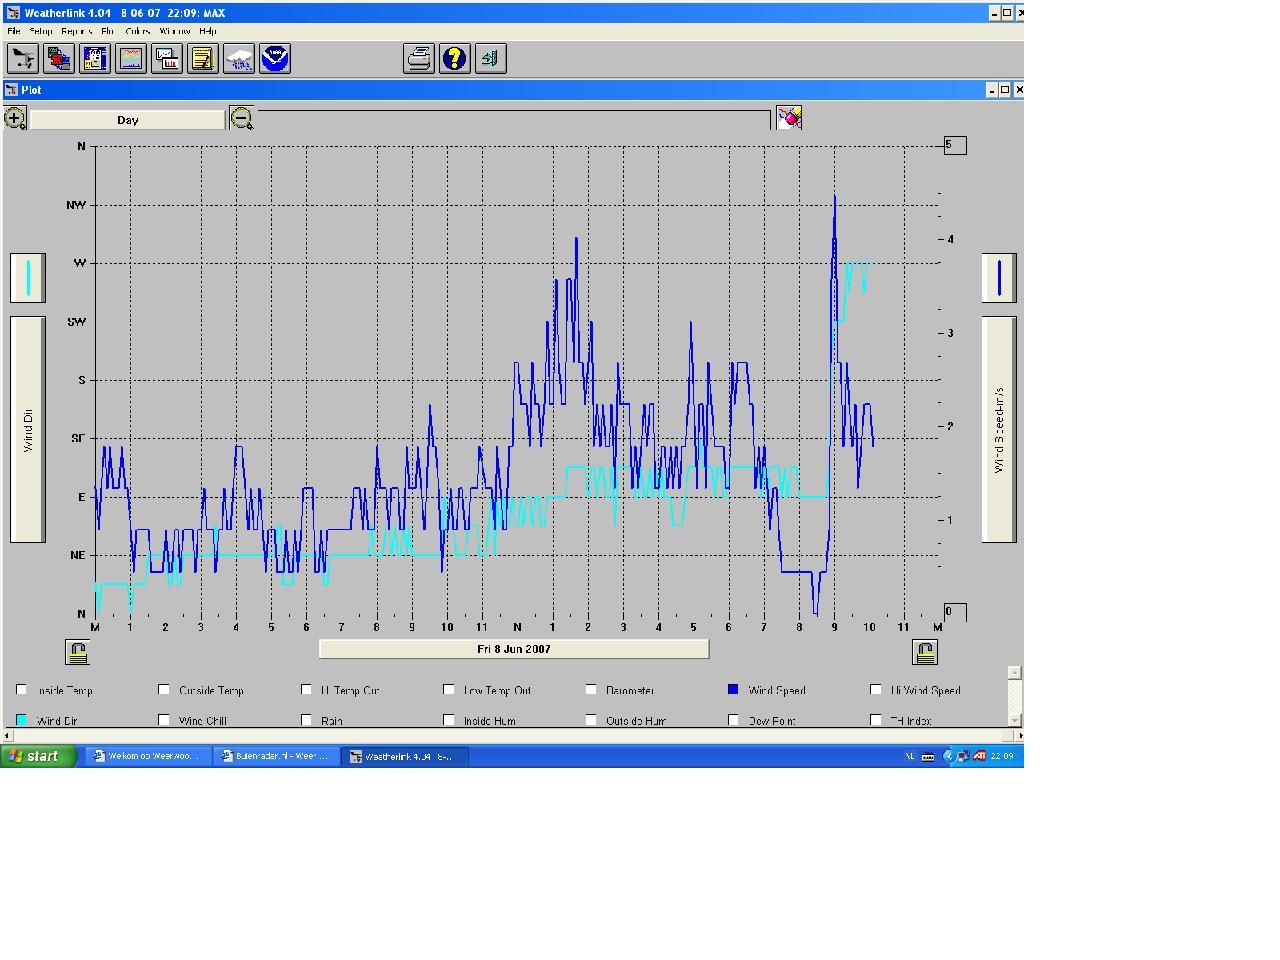The height and width of the screenshot is (960, 1280).
Task: Enable the TH Index checkbox
Action: (876, 719)
